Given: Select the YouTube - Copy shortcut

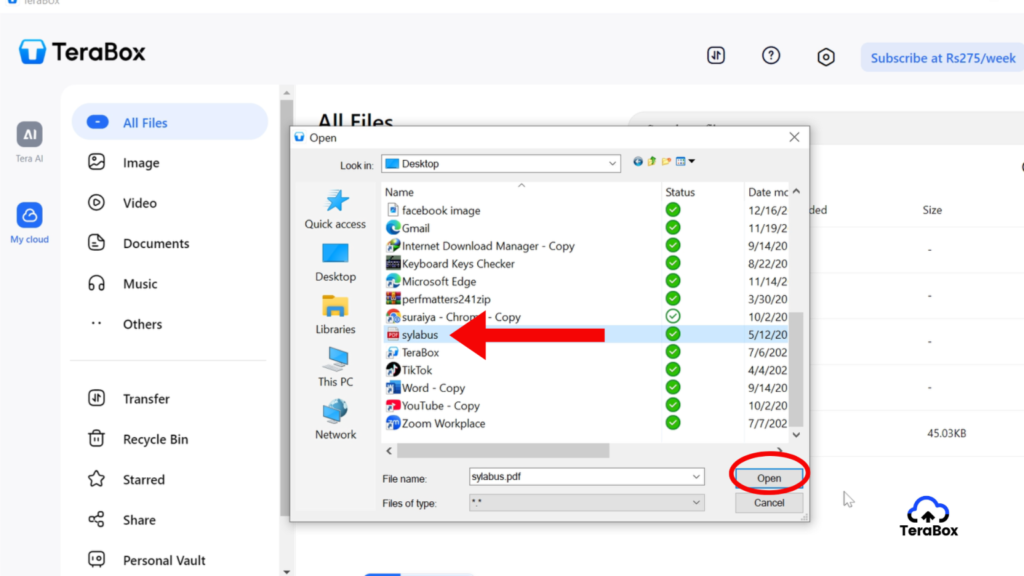Looking at the screenshot, I should point(433,406).
